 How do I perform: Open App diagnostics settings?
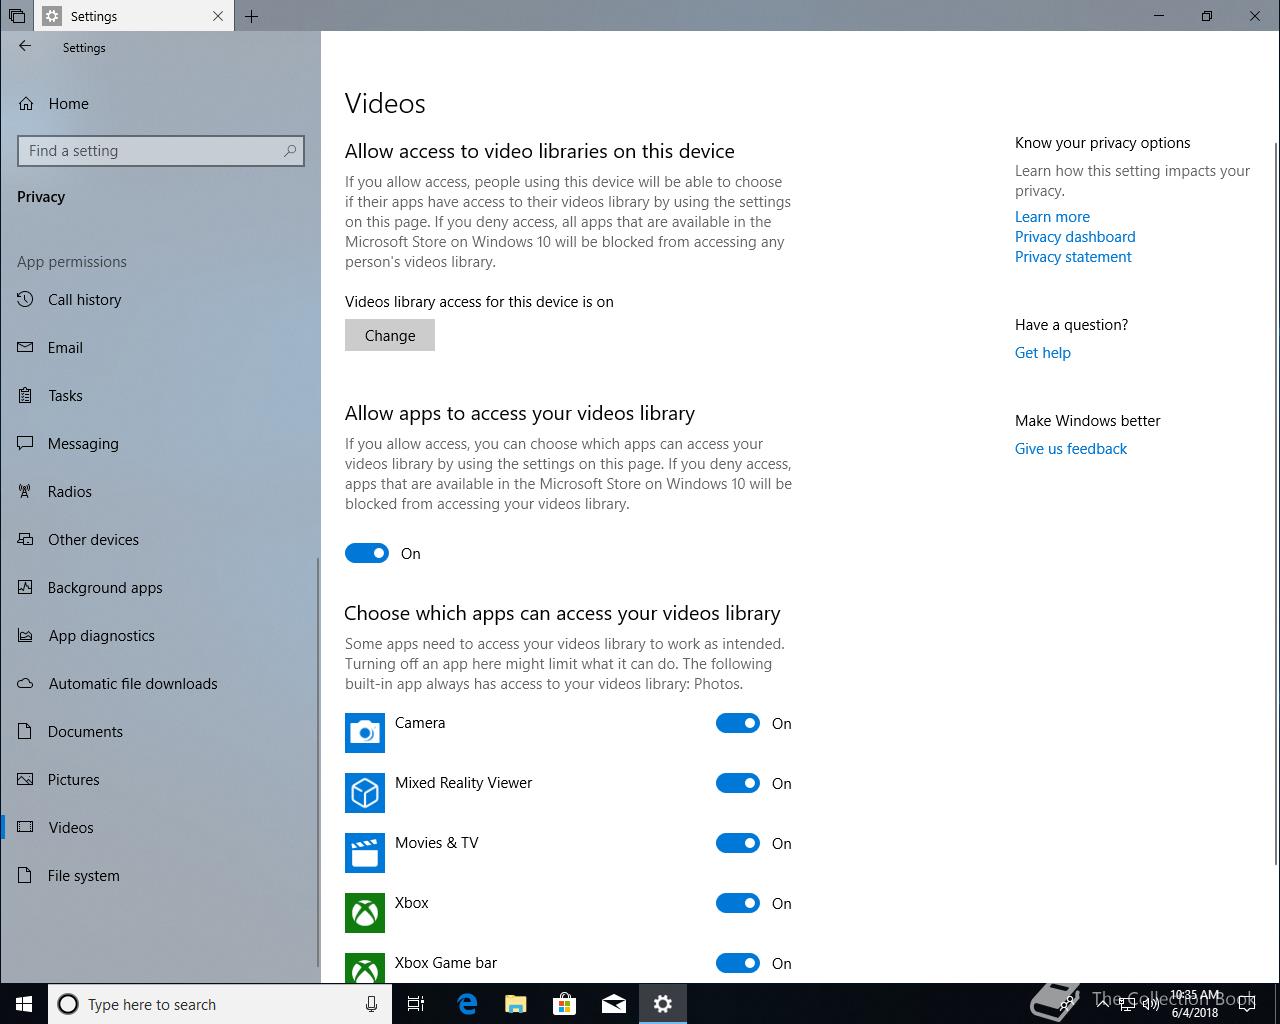[x=160, y=636]
